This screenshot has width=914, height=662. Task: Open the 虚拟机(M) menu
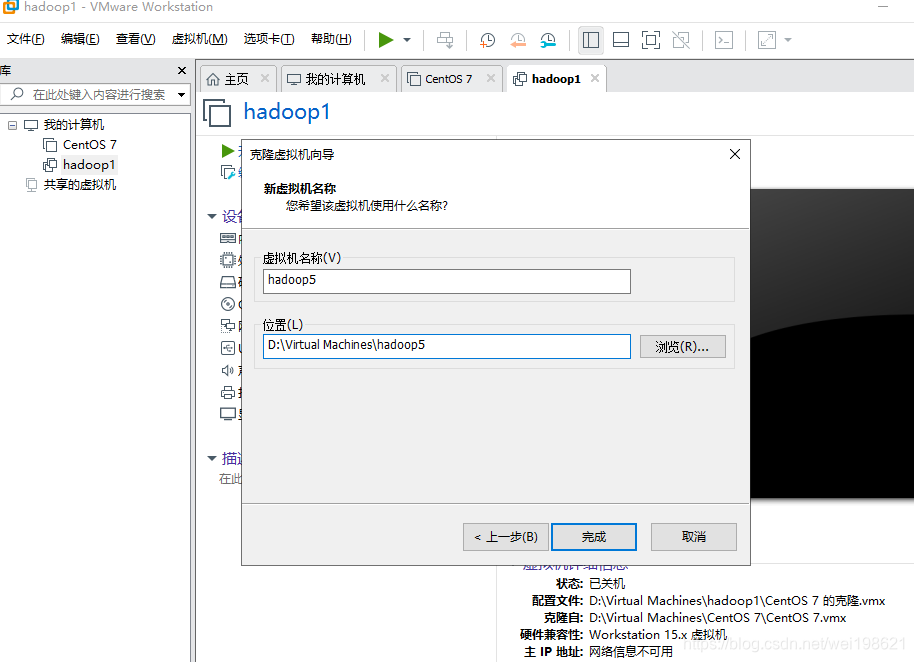click(x=199, y=39)
